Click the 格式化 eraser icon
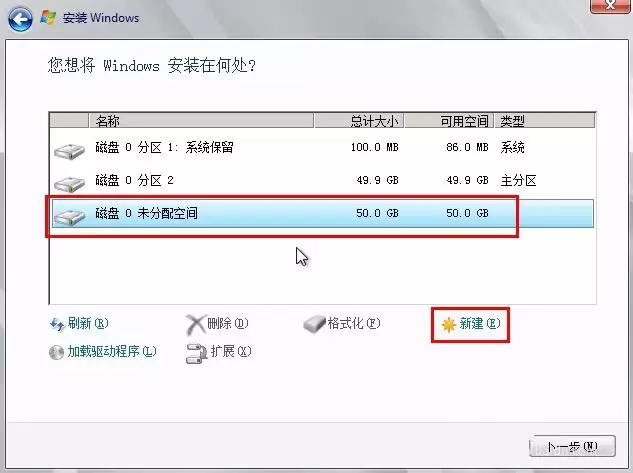 314,324
